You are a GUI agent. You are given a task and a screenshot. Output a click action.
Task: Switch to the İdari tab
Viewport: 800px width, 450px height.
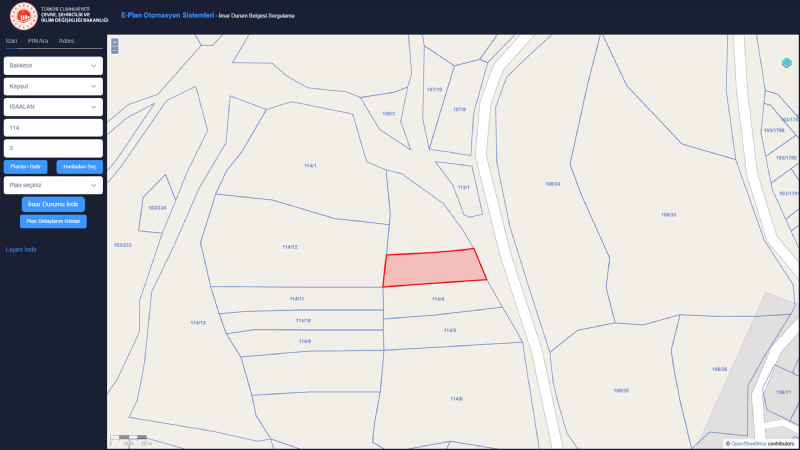(x=12, y=41)
